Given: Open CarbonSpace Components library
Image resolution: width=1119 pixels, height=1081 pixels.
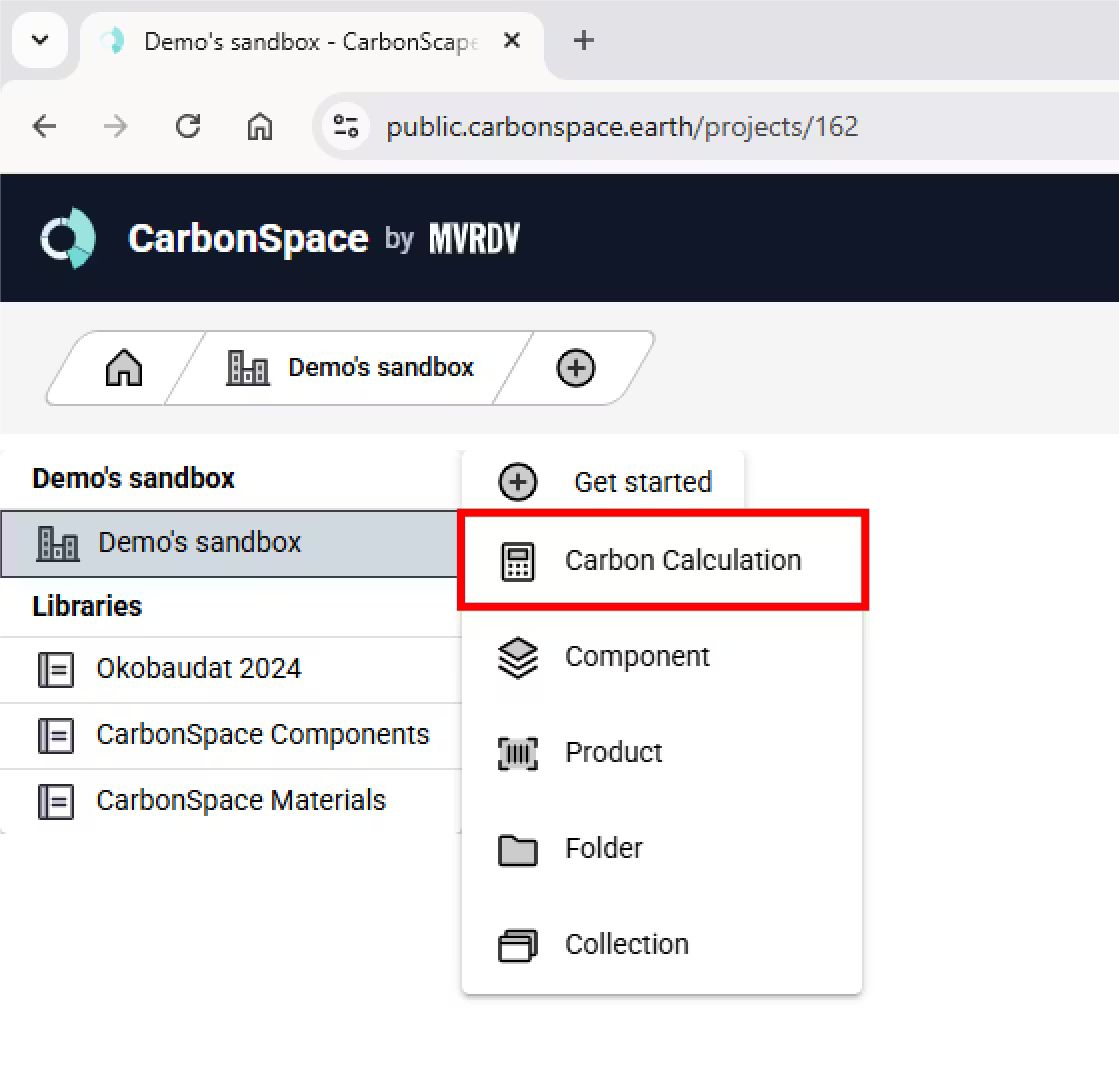Looking at the screenshot, I should pyautogui.click(x=262, y=735).
